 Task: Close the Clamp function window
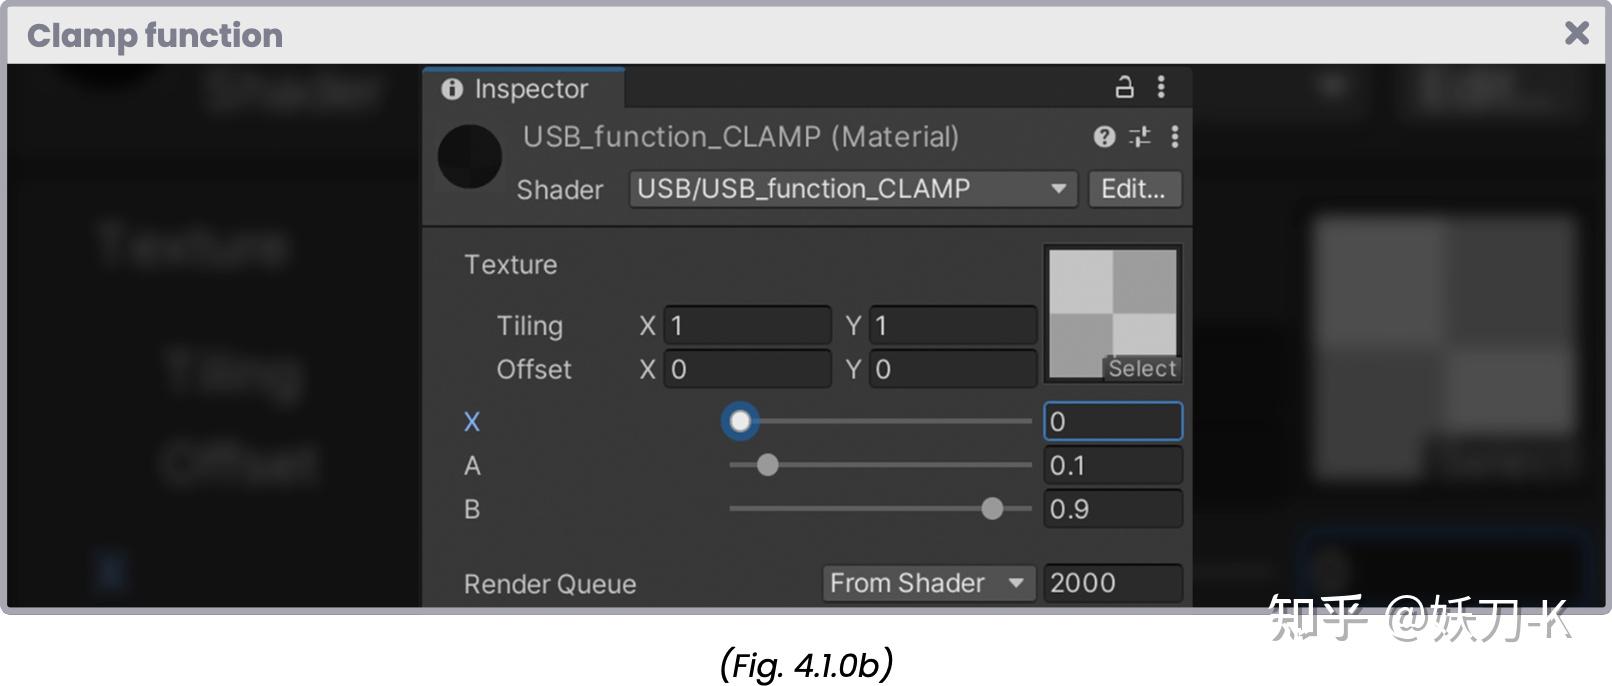(1576, 33)
